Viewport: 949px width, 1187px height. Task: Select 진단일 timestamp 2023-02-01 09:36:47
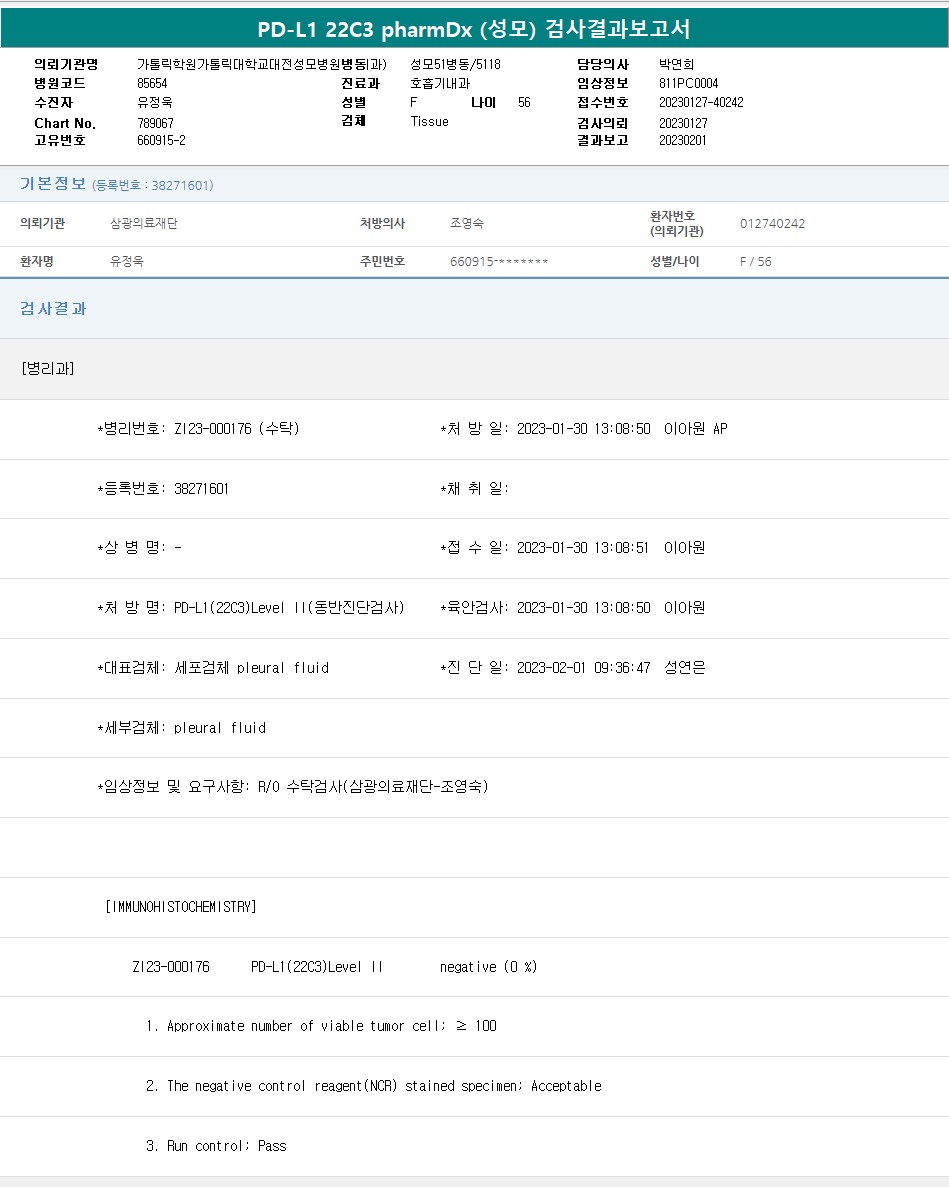pyautogui.click(x=583, y=668)
